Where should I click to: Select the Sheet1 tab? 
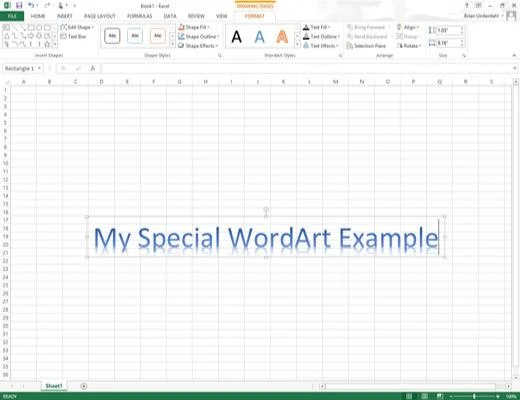click(x=54, y=386)
